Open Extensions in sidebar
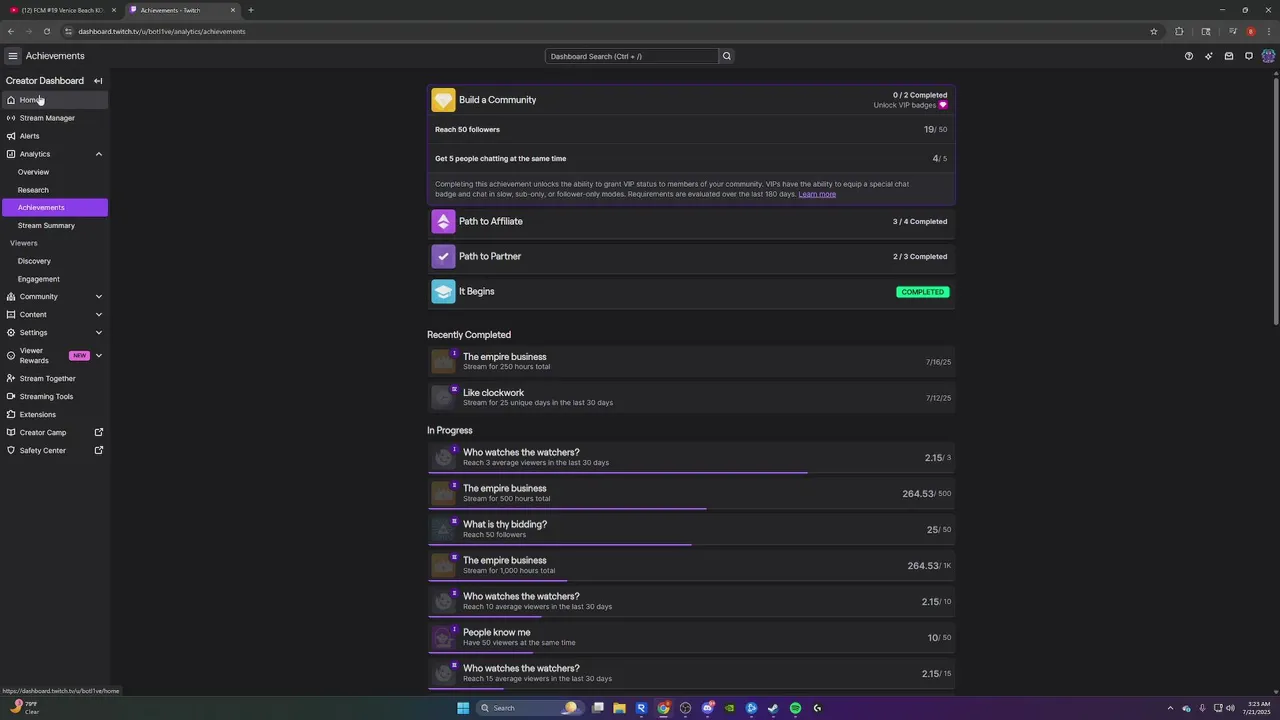Image resolution: width=1280 pixels, height=720 pixels. 54,415
